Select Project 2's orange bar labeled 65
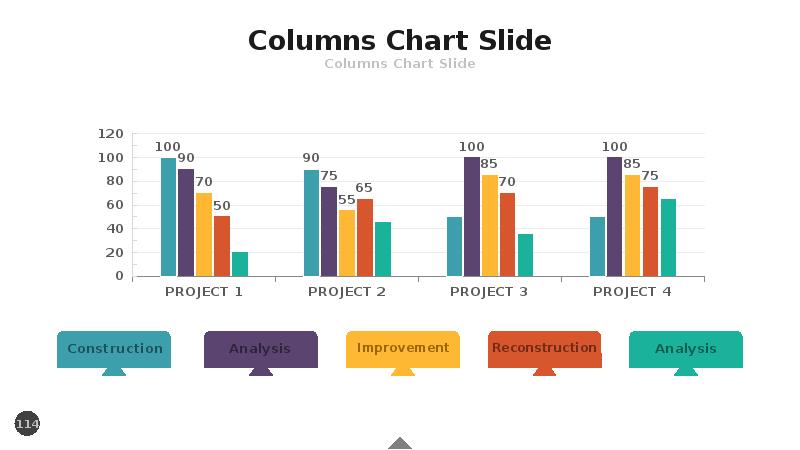The height and width of the screenshot is (450, 800). coord(365,237)
